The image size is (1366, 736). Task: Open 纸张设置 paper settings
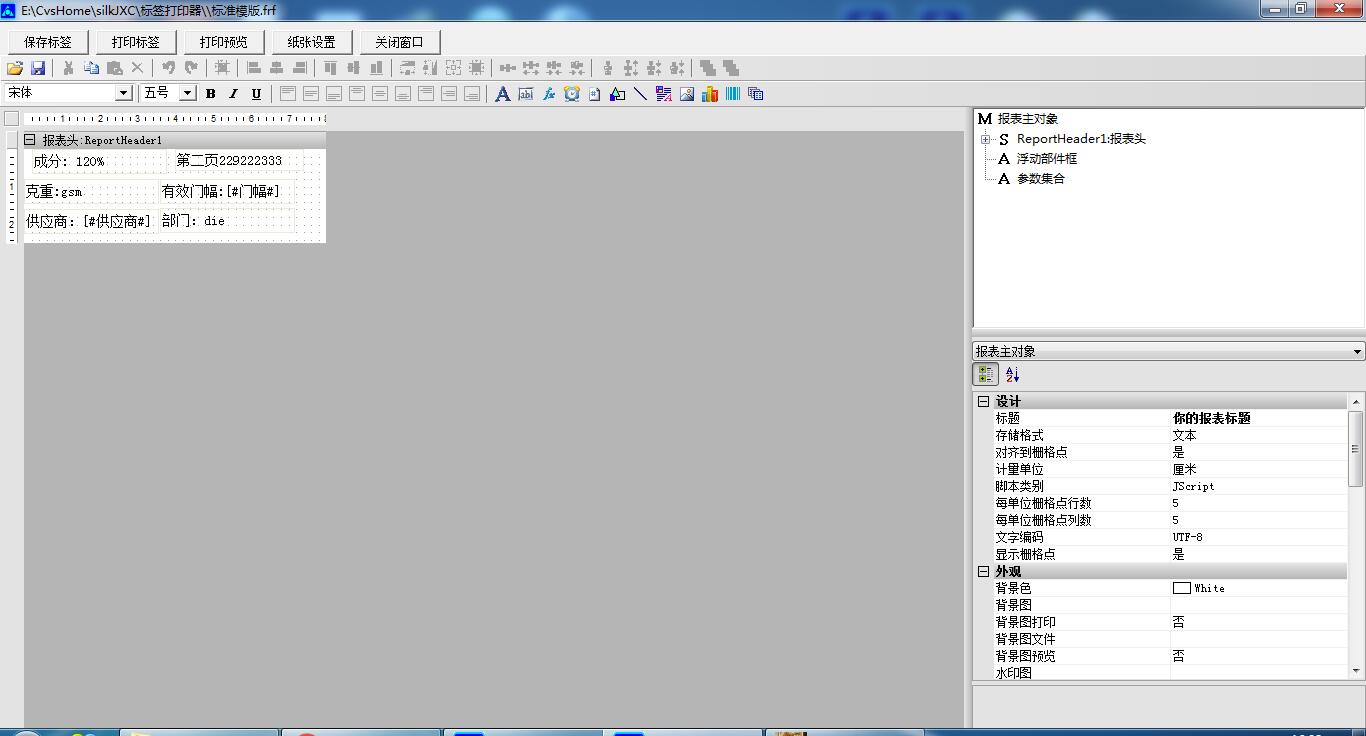312,42
